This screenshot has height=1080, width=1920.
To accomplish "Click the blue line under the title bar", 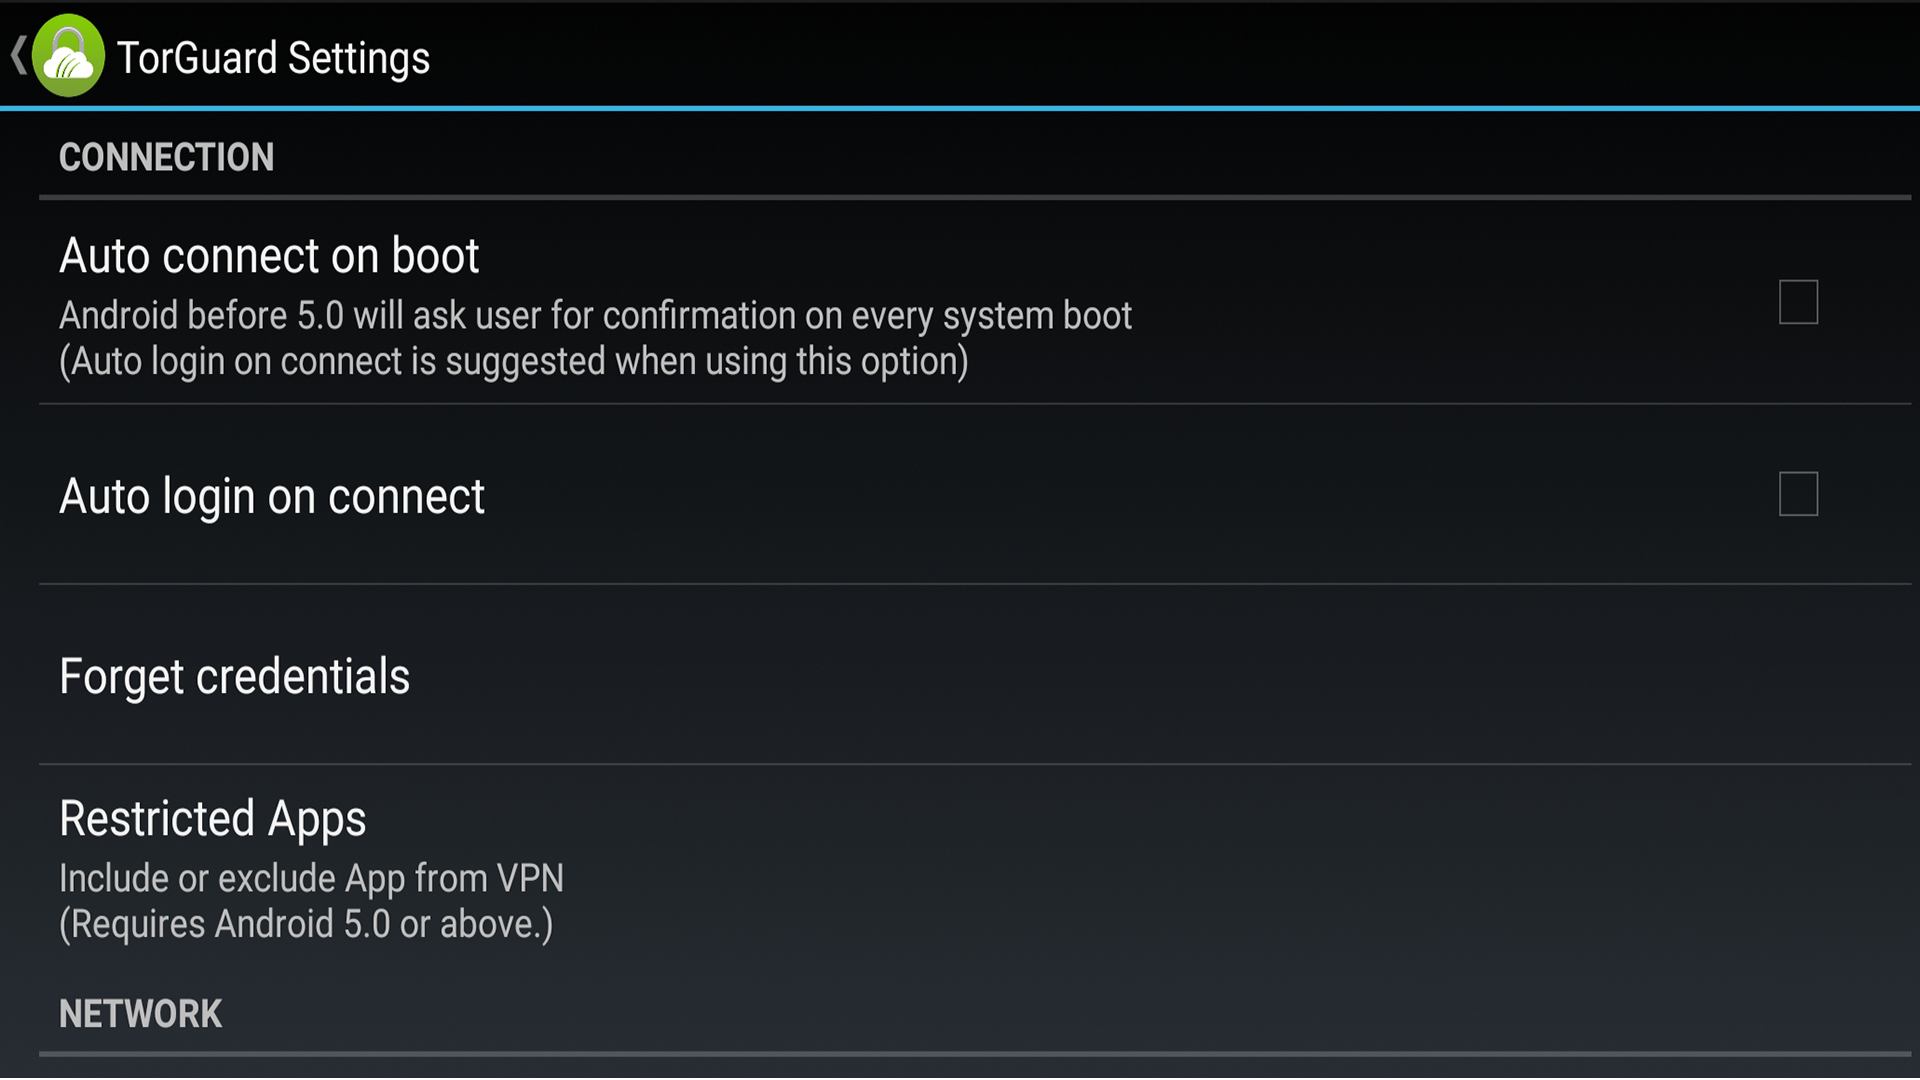I will click(x=960, y=107).
